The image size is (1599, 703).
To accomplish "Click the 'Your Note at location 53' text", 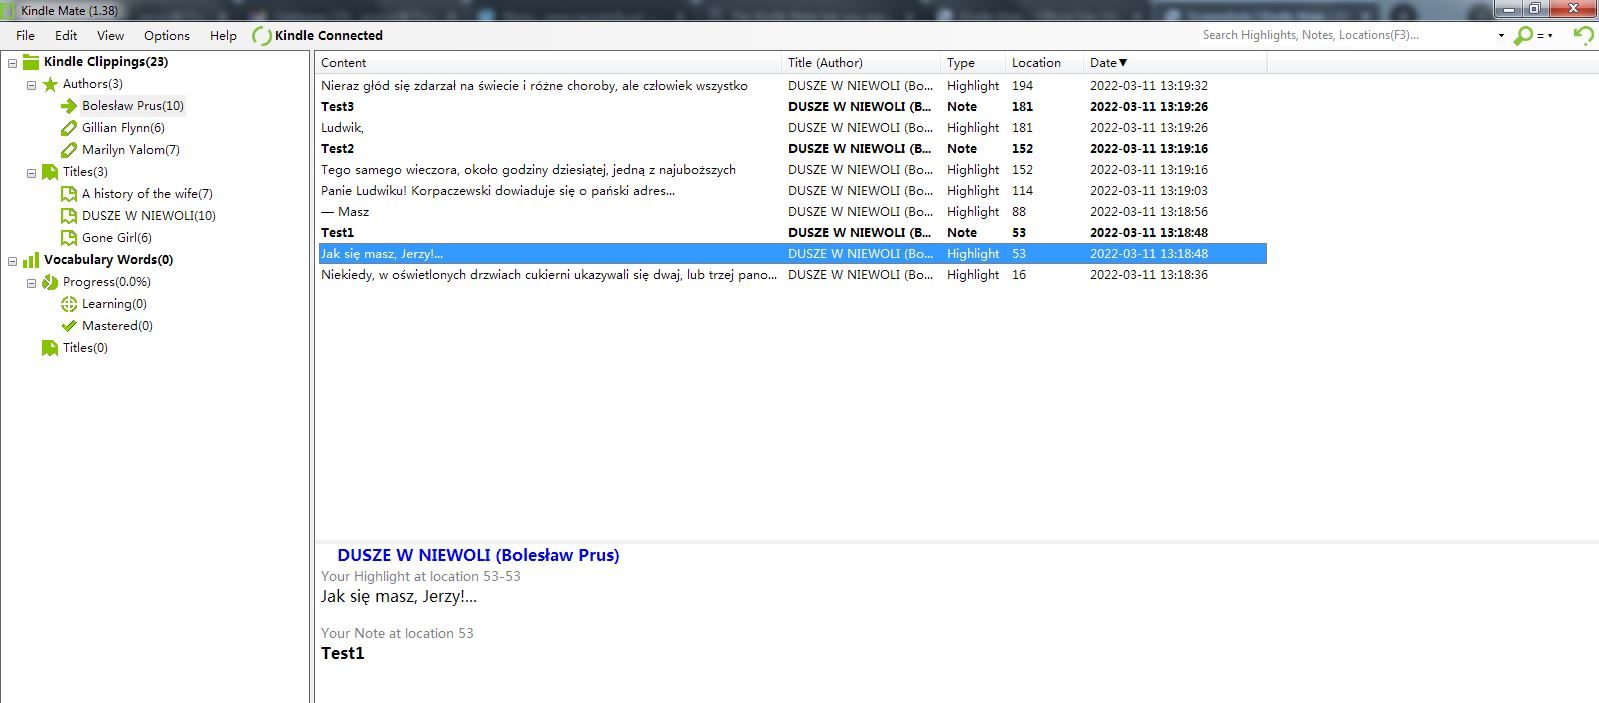I will click(x=397, y=633).
